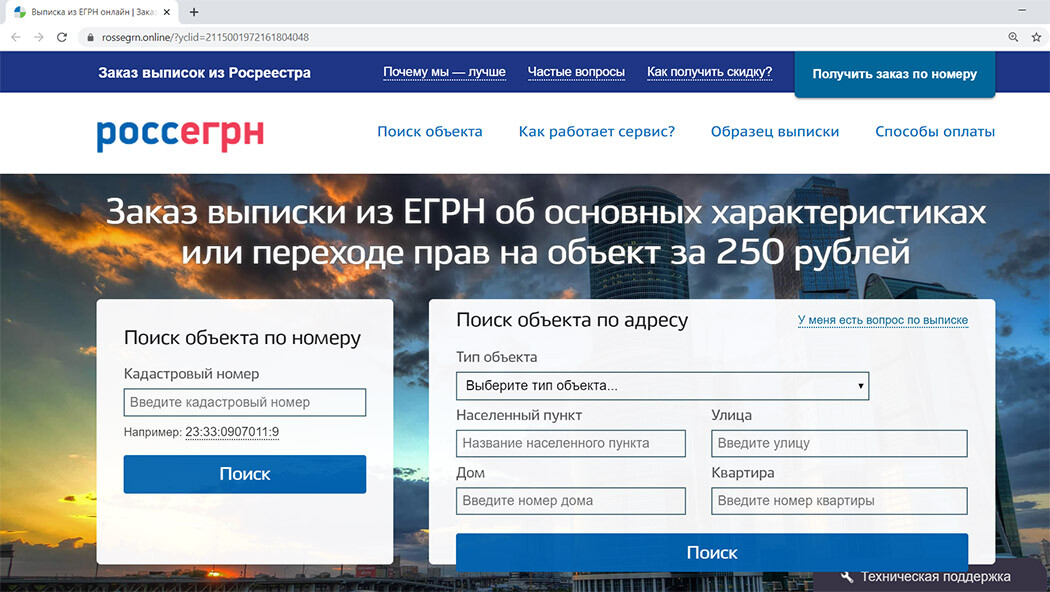Screen dimensions: 1050x592
Task: Close the 'Выписка из ЕГРН онлайн' tab
Action: 167,12
